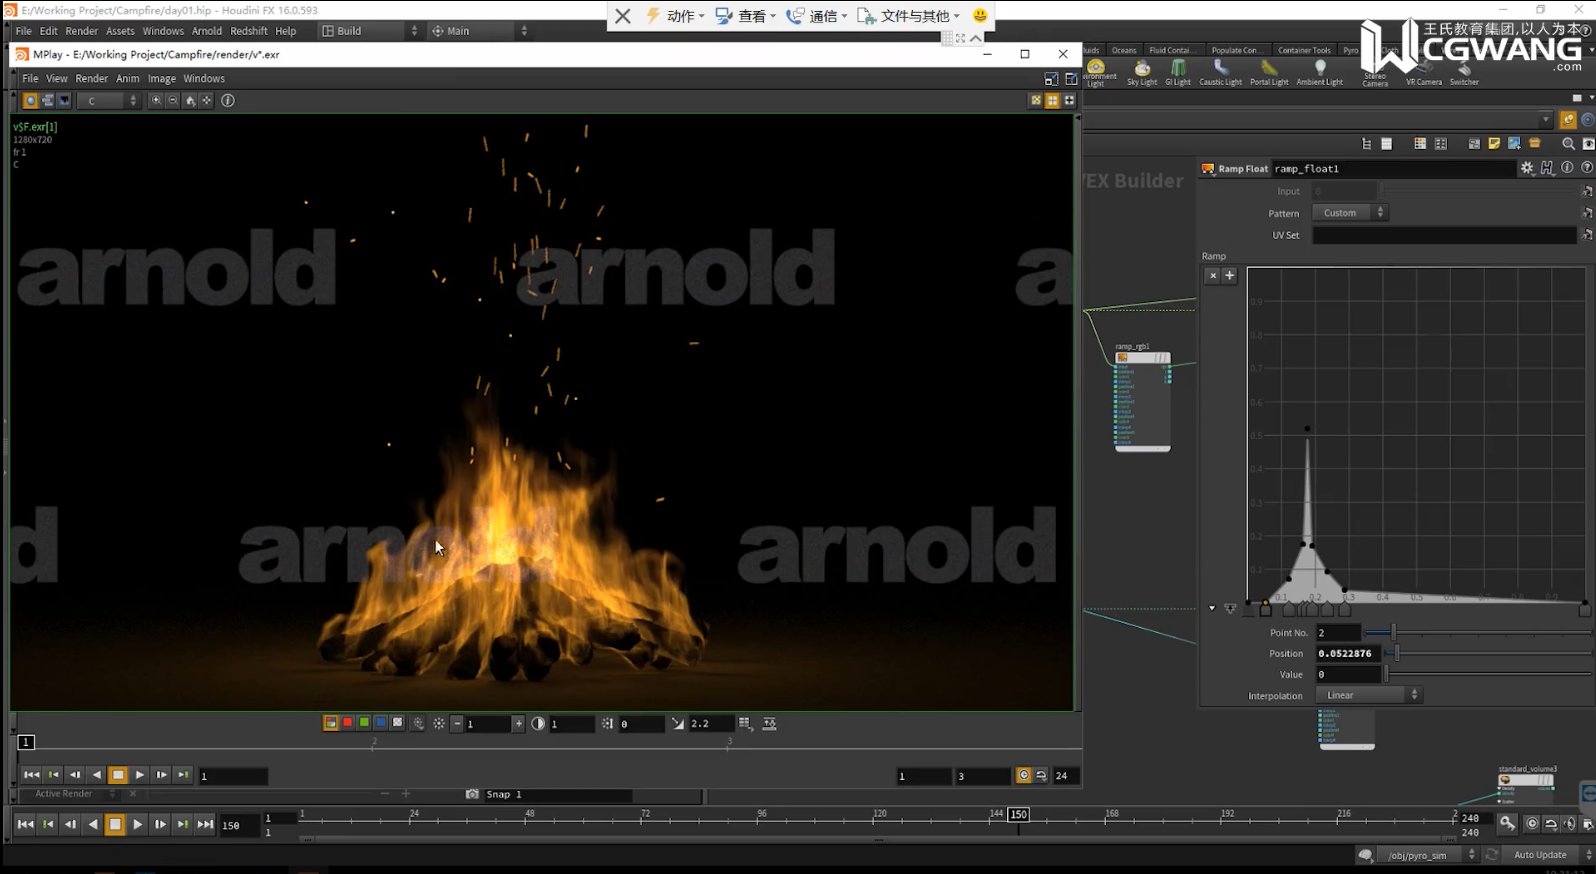The height and width of the screenshot is (874, 1596).
Task: Jump to last frame on main timeline
Action: pyautogui.click(x=204, y=824)
